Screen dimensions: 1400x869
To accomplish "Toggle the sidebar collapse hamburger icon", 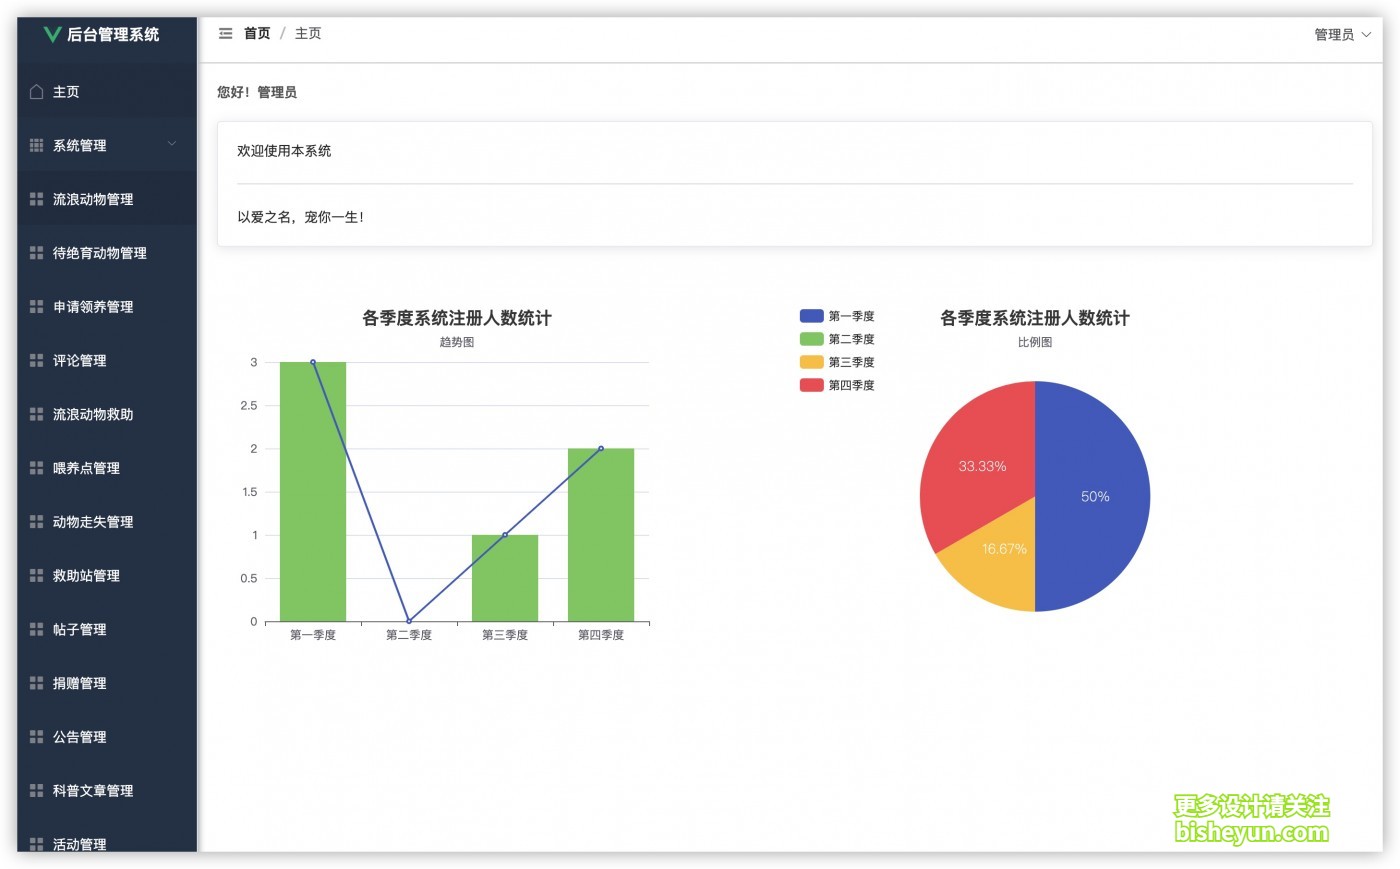I will 226,34.
